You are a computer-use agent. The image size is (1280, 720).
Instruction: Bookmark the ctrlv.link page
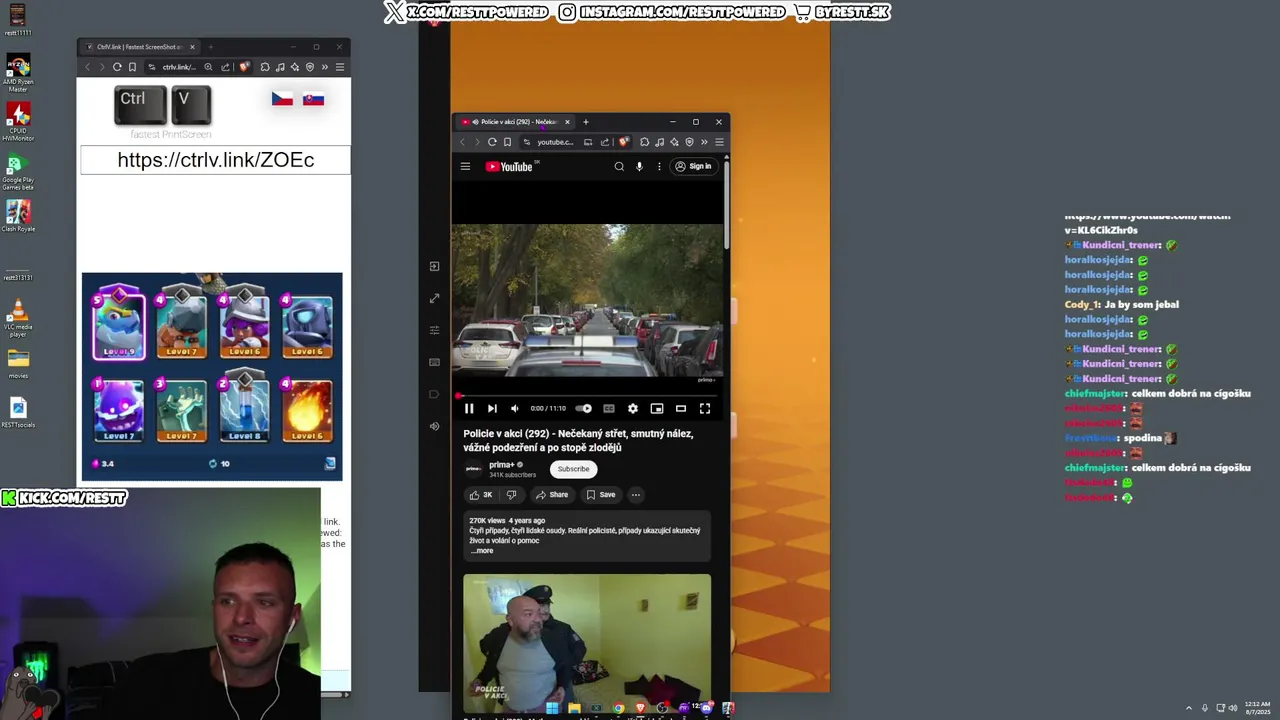click(133, 67)
